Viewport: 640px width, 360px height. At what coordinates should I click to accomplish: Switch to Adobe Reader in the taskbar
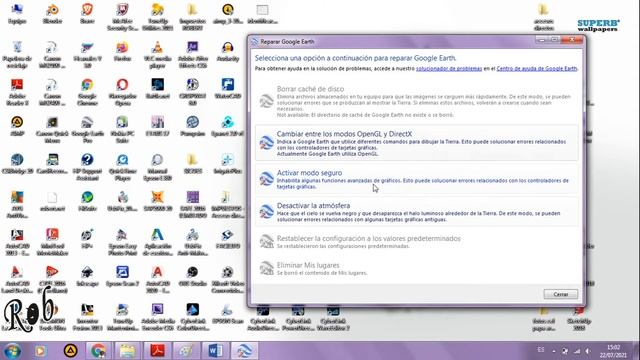[x=158, y=351]
